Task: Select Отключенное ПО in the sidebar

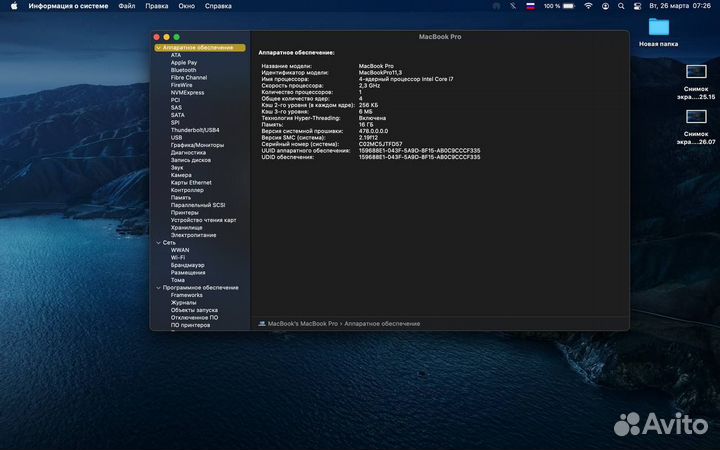Action: pos(194,317)
